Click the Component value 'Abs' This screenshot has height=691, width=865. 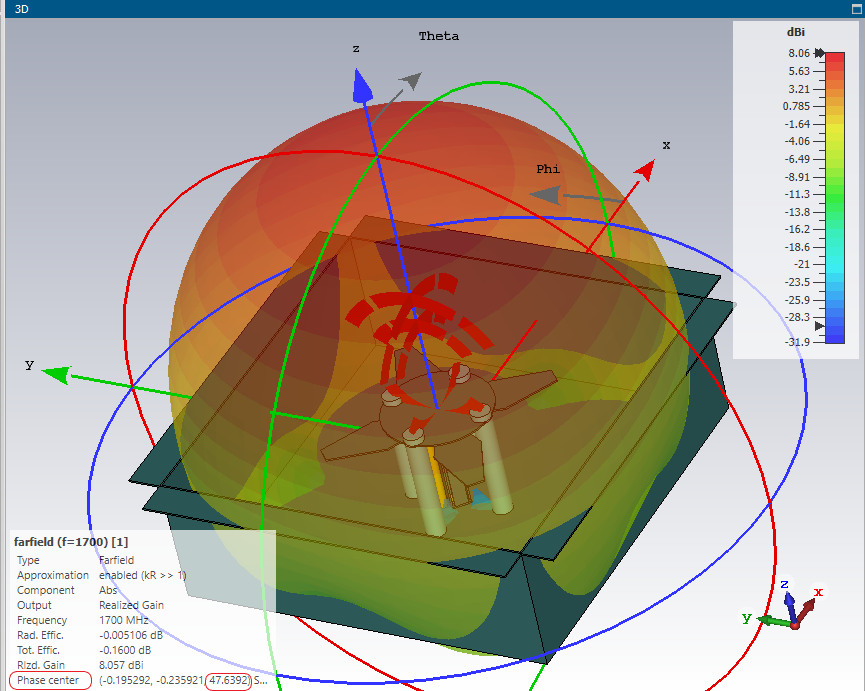tap(108, 590)
